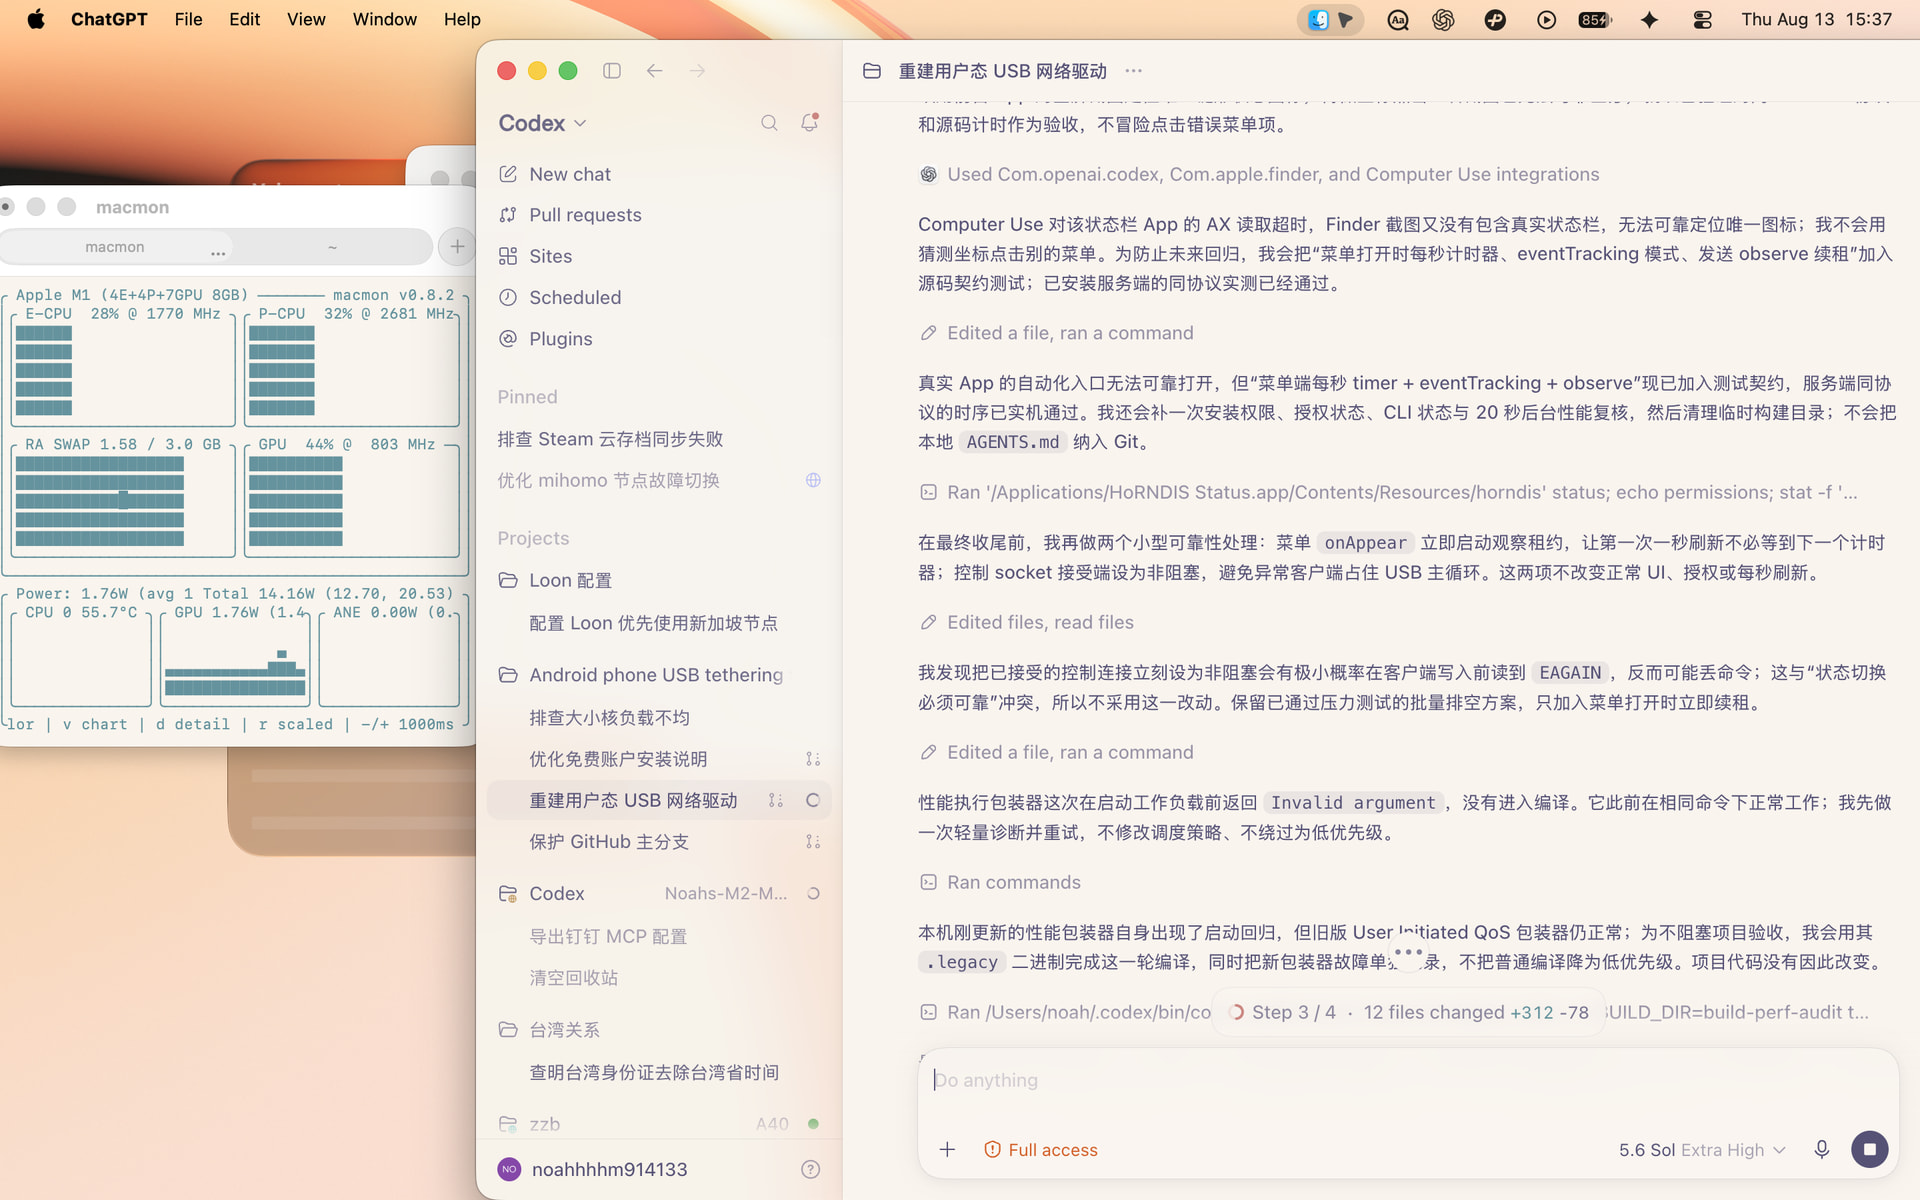Add an attachment with the plus icon
This screenshot has width=1920, height=1200.
coord(947,1150)
